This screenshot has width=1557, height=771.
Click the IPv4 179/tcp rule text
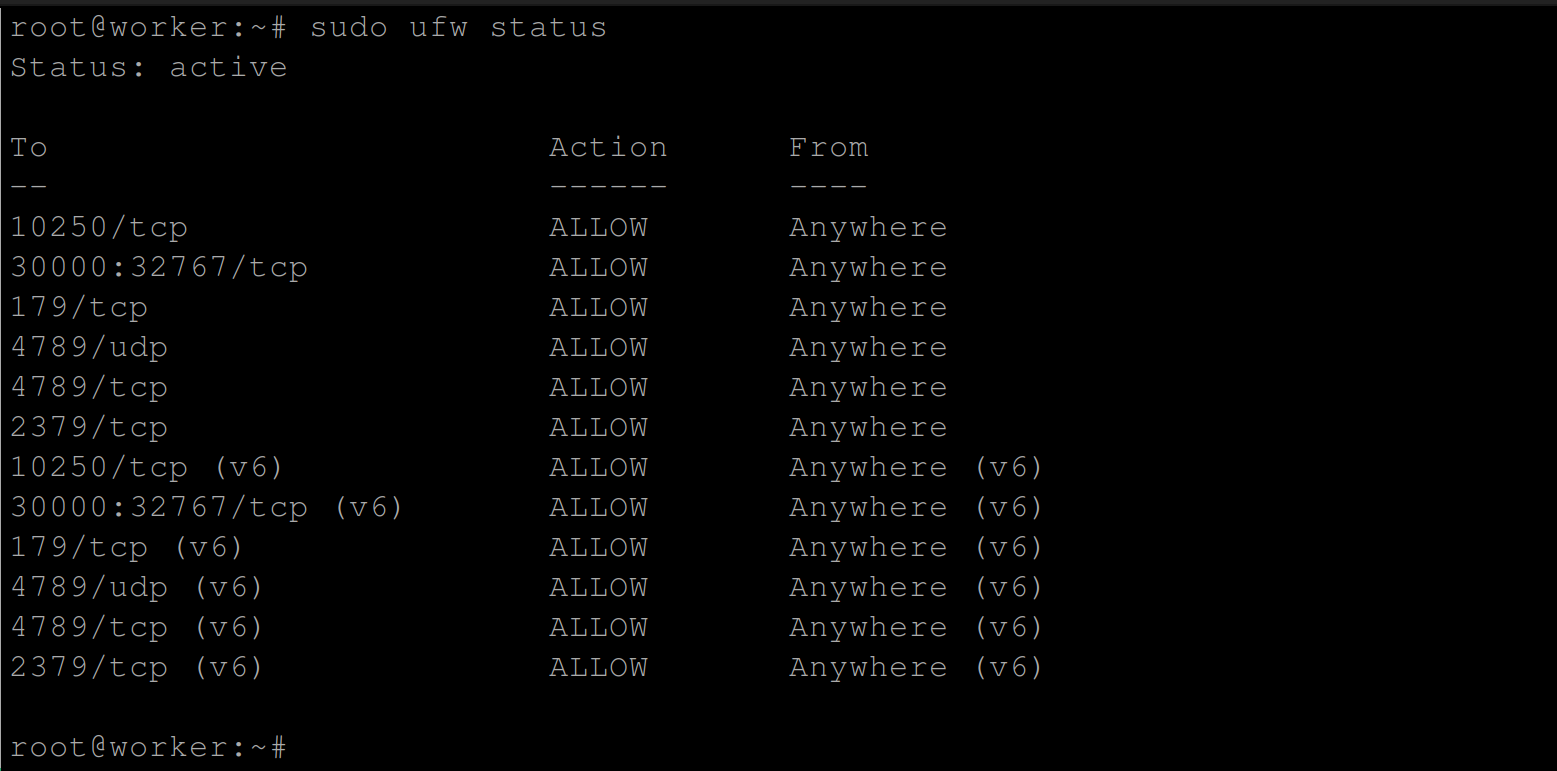pyautogui.click(x=78, y=307)
